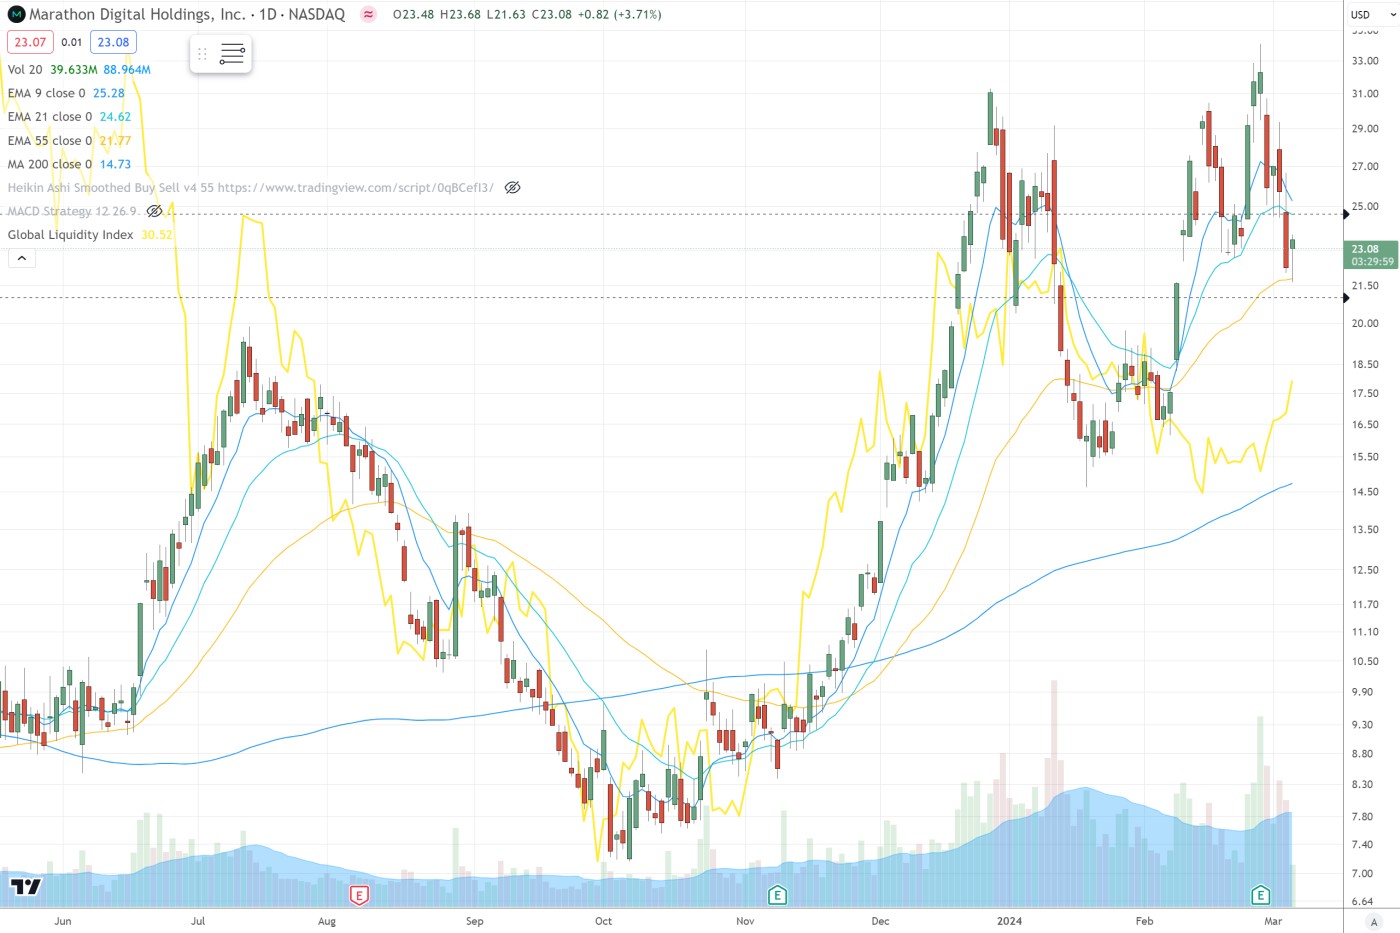
Task: Click the Marathon Digital symbol logo icon
Action: pos(16,15)
